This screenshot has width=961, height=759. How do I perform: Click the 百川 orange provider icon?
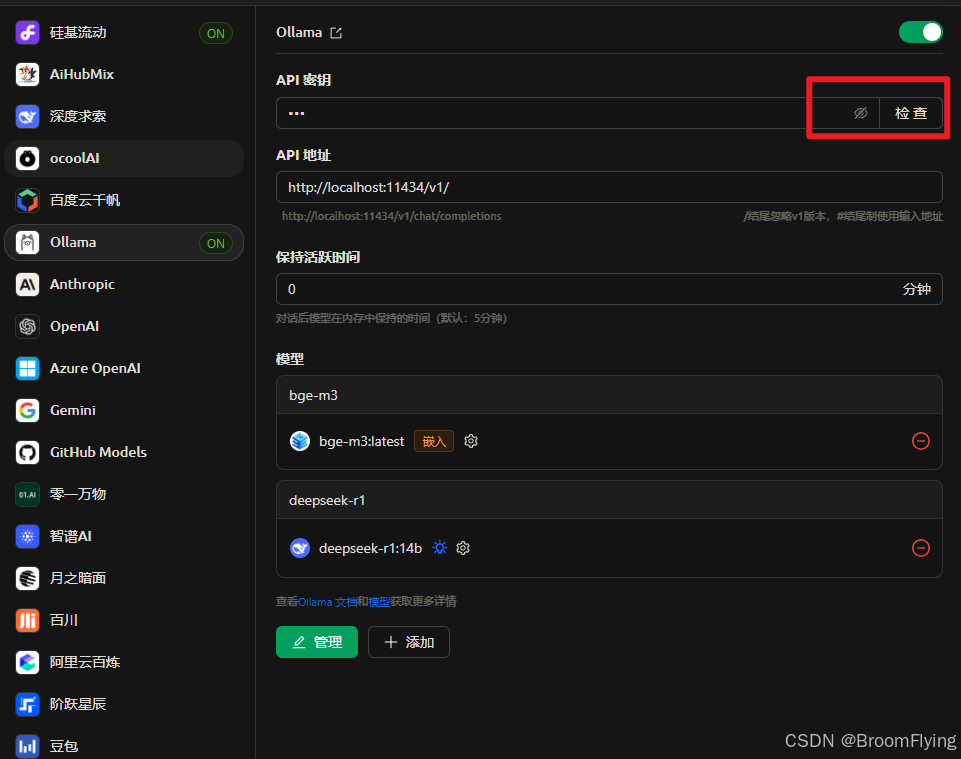pyautogui.click(x=28, y=620)
